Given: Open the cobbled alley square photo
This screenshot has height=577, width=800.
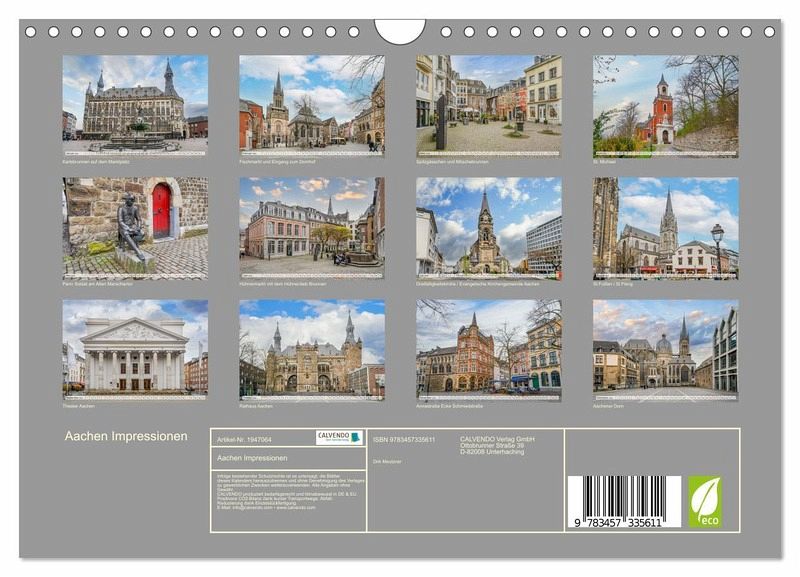Looking at the screenshot, I should point(489,106).
